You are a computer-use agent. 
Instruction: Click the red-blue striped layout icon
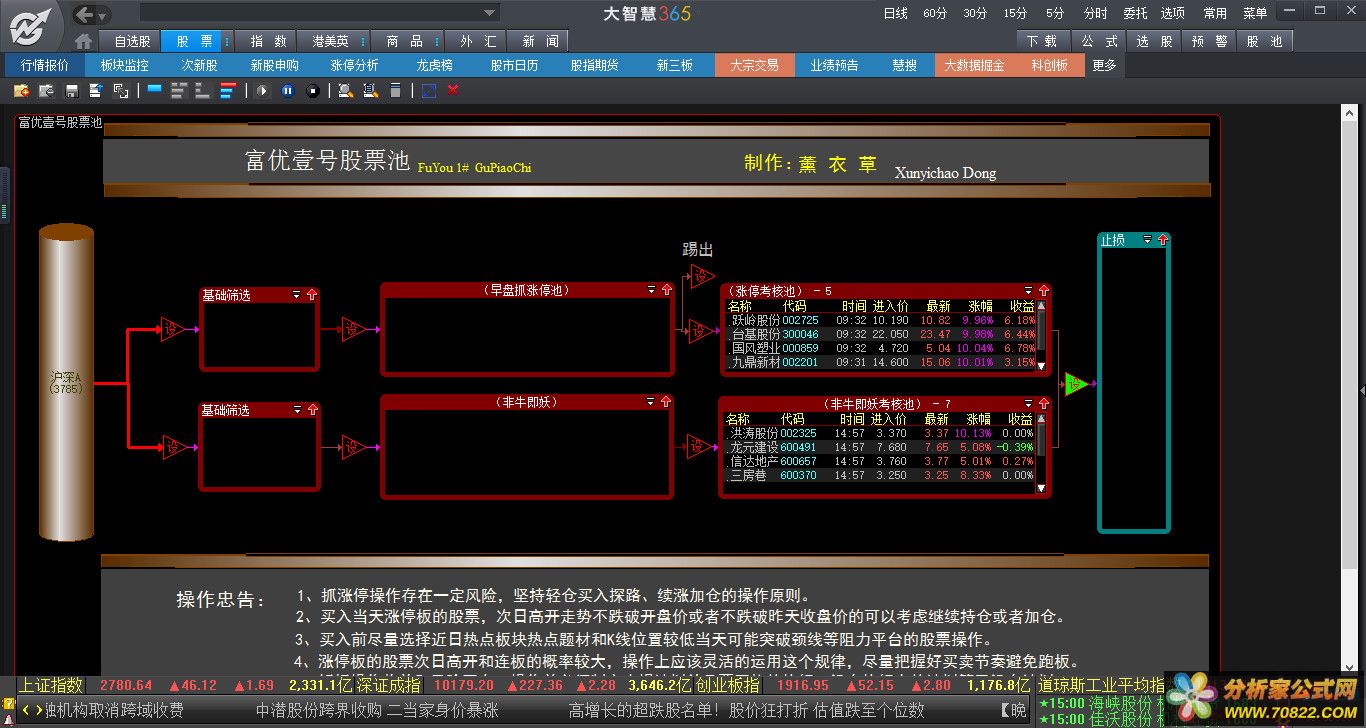[x=227, y=91]
